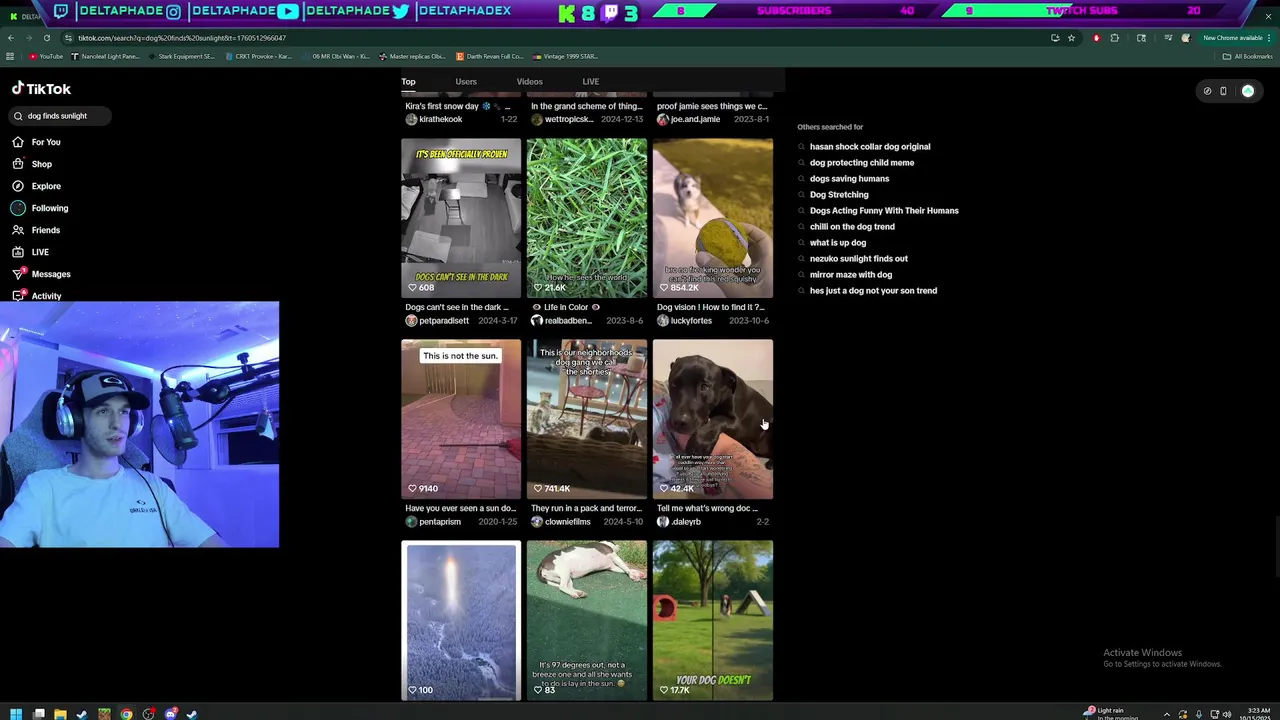Click the compass-shaped icon beside the phone icon
The height and width of the screenshot is (720, 1280).
coord(1207,91)
